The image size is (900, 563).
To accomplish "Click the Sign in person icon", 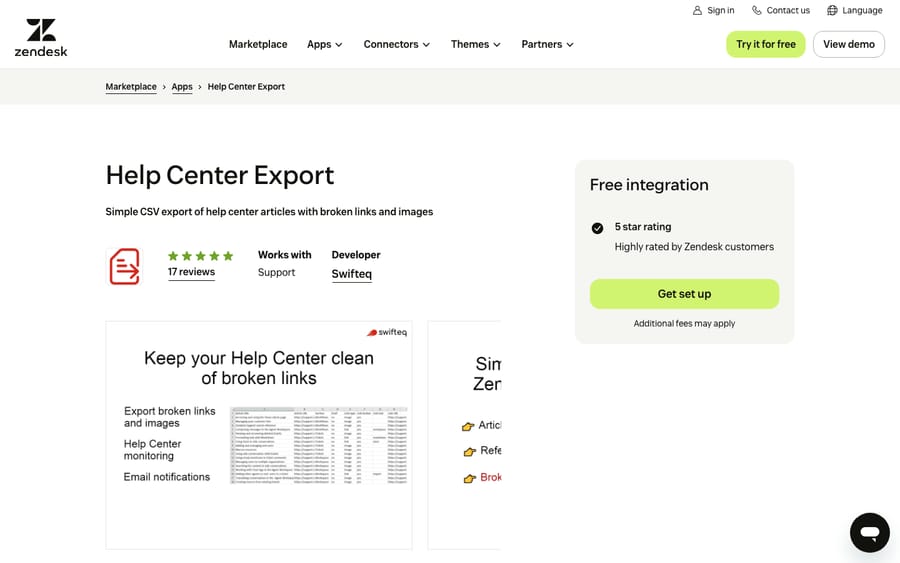I will 697,10.
